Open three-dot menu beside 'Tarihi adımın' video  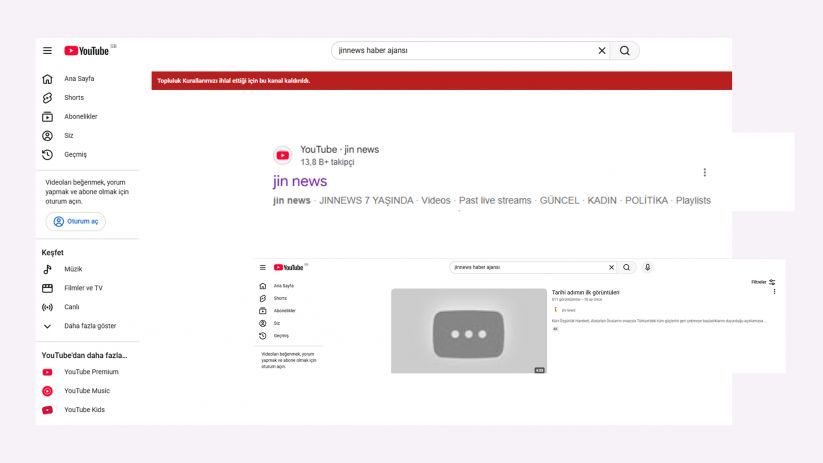click(774, 291)
